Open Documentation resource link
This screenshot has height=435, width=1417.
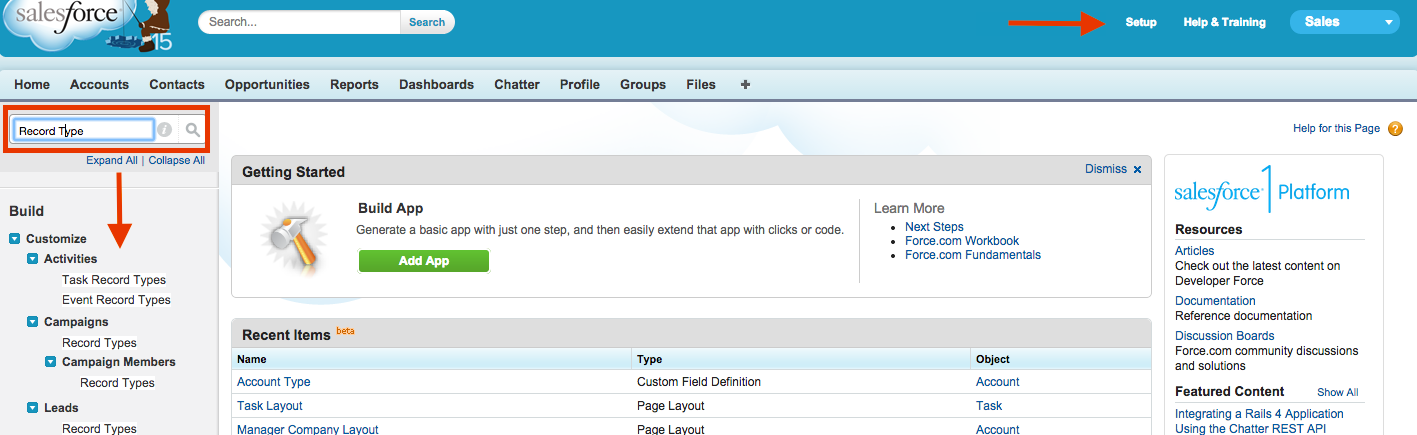(x=1215, y=301)
